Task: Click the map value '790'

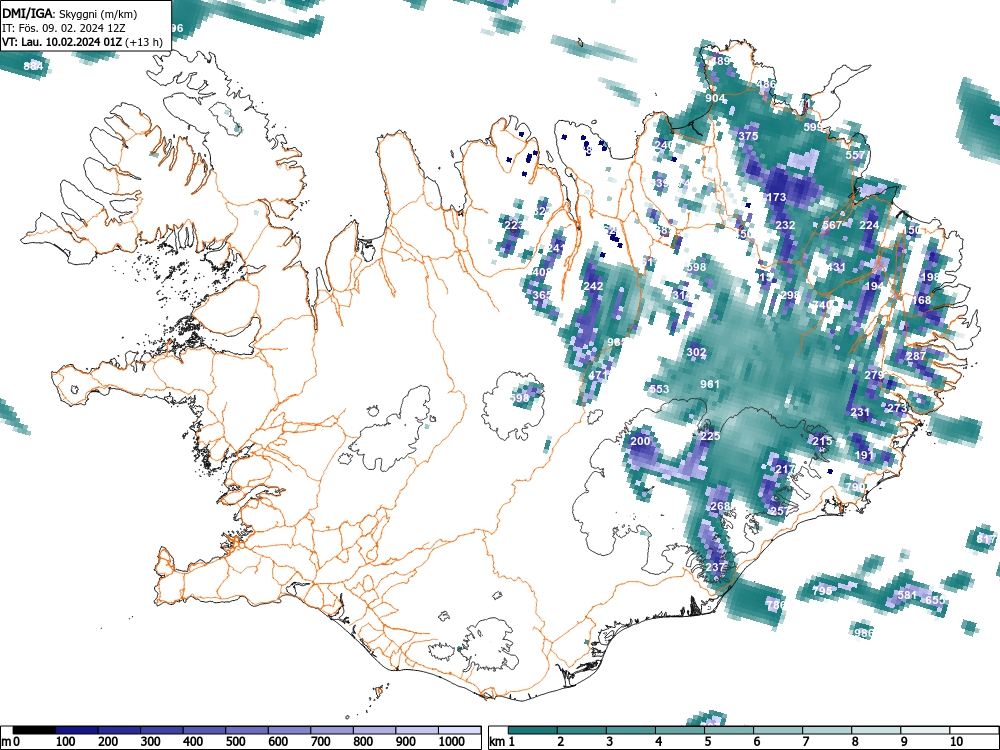Action: pyautogui.click(x=855, y=487)
